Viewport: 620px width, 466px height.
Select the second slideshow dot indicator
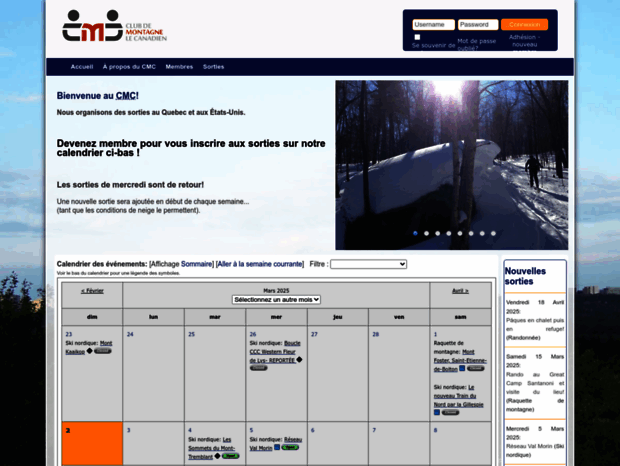click(x=426, y=234)
